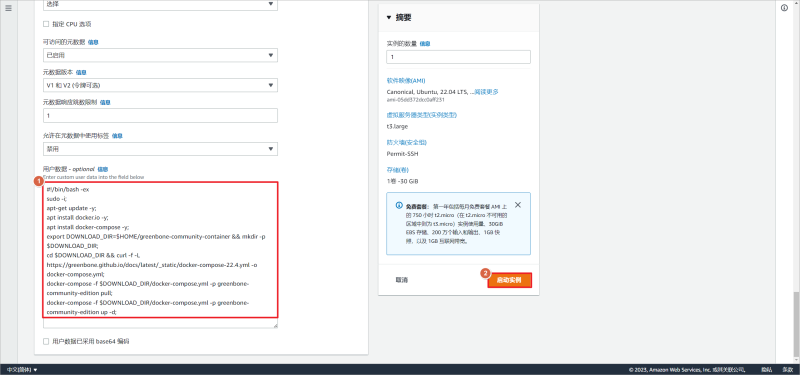The image size is (800, 375).
Task: Click the 存储(卷) link
Action: (398, 170)
